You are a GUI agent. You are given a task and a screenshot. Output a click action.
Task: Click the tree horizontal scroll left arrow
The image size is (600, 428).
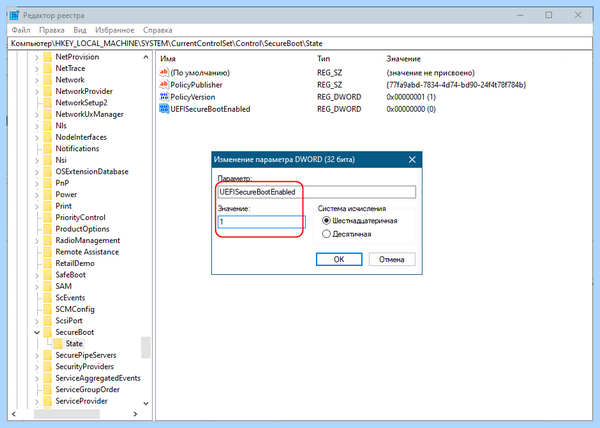pyautogui.click(x=14, y=414)
